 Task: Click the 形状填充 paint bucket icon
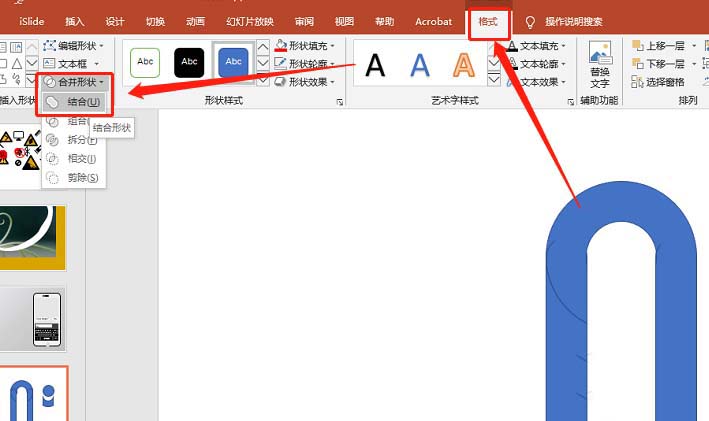[280, 46]
